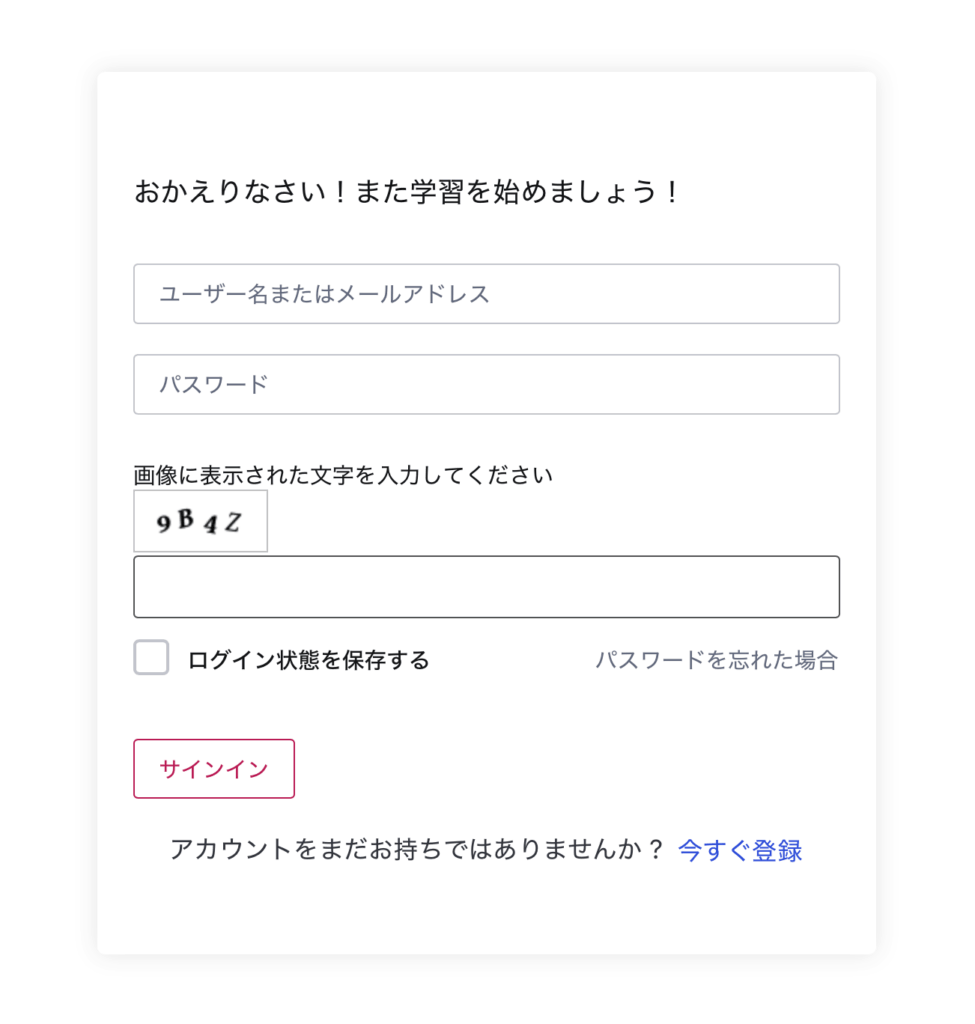
Task: Follow the 今すぐ登録 registration link
Action: coord(740,851)
